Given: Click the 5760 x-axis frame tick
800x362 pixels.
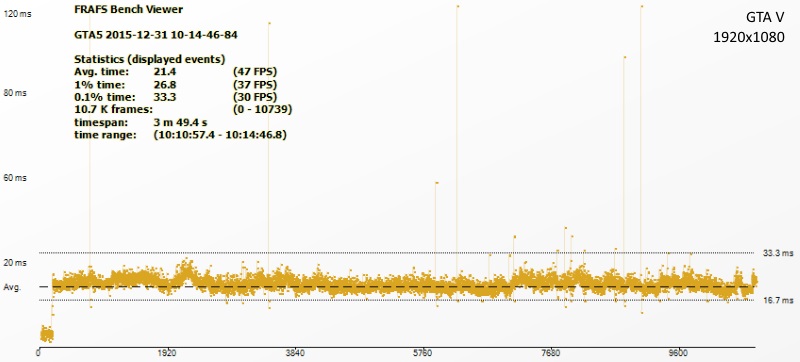Looking at the screenshot, I should (424, 353).
